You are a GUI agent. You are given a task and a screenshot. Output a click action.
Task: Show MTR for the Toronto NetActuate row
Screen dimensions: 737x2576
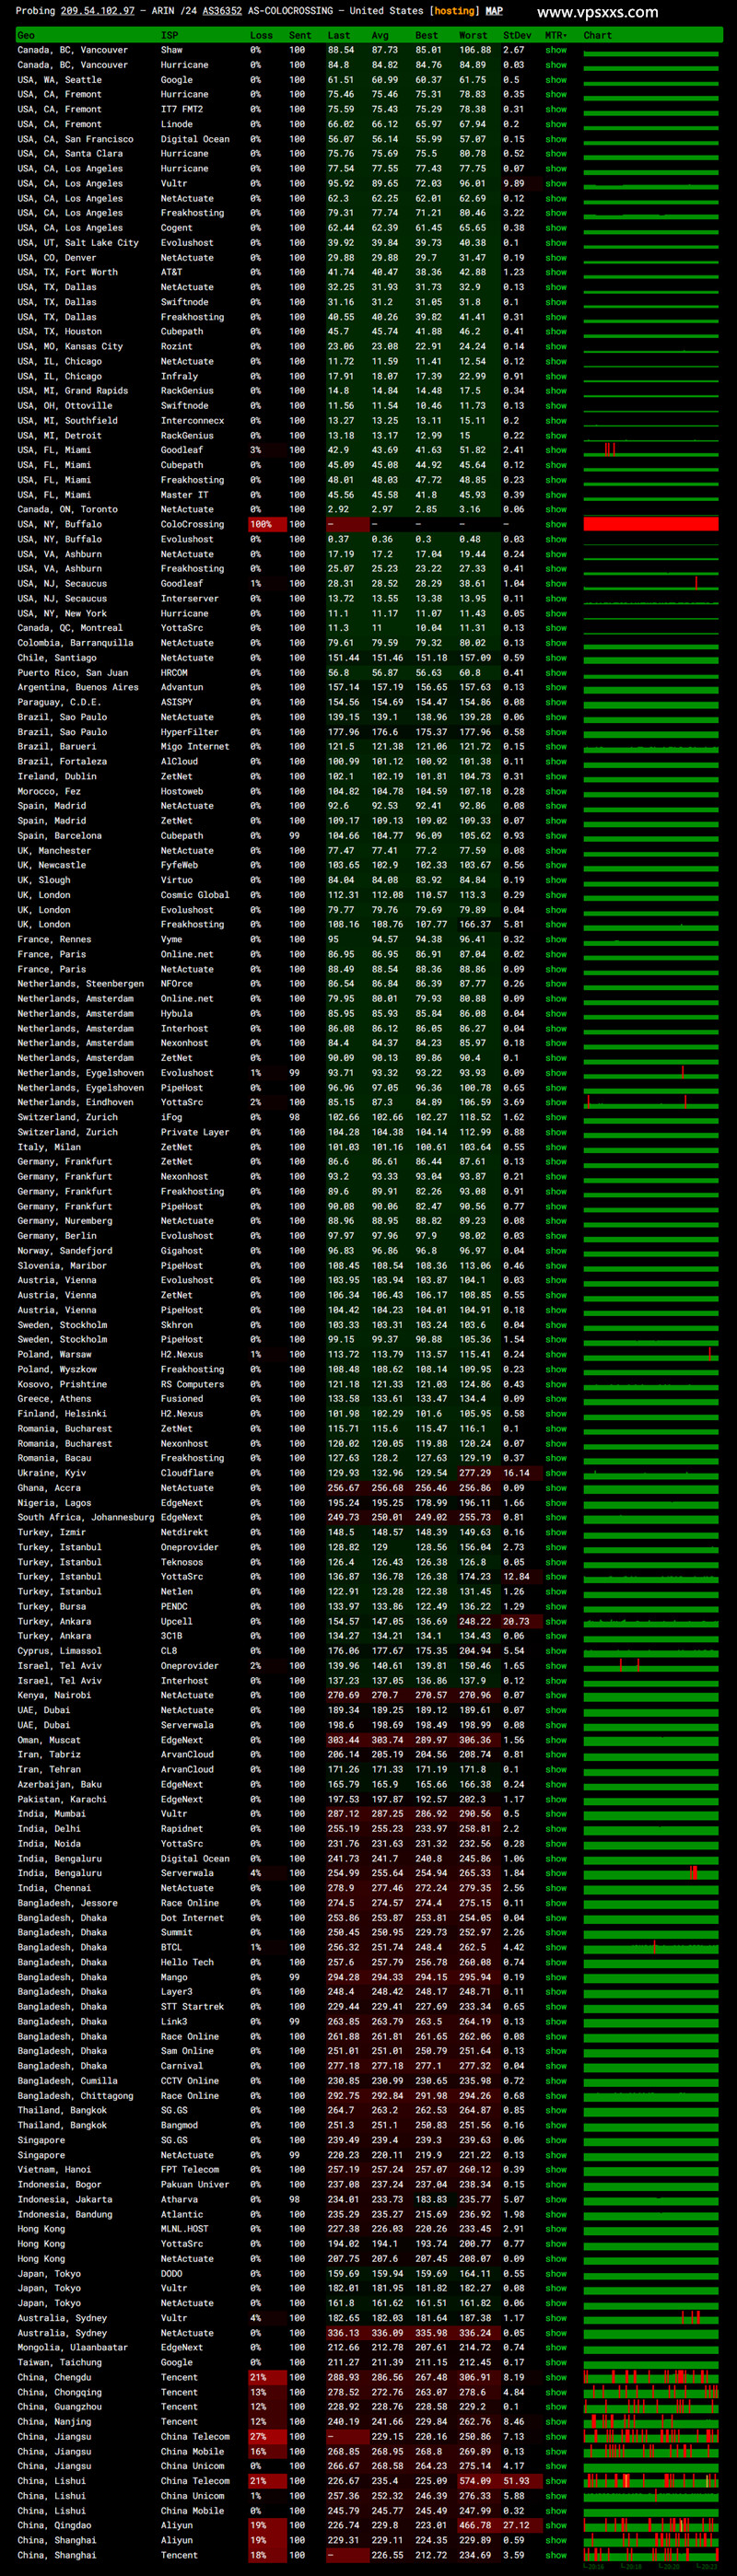pos(556,509)
